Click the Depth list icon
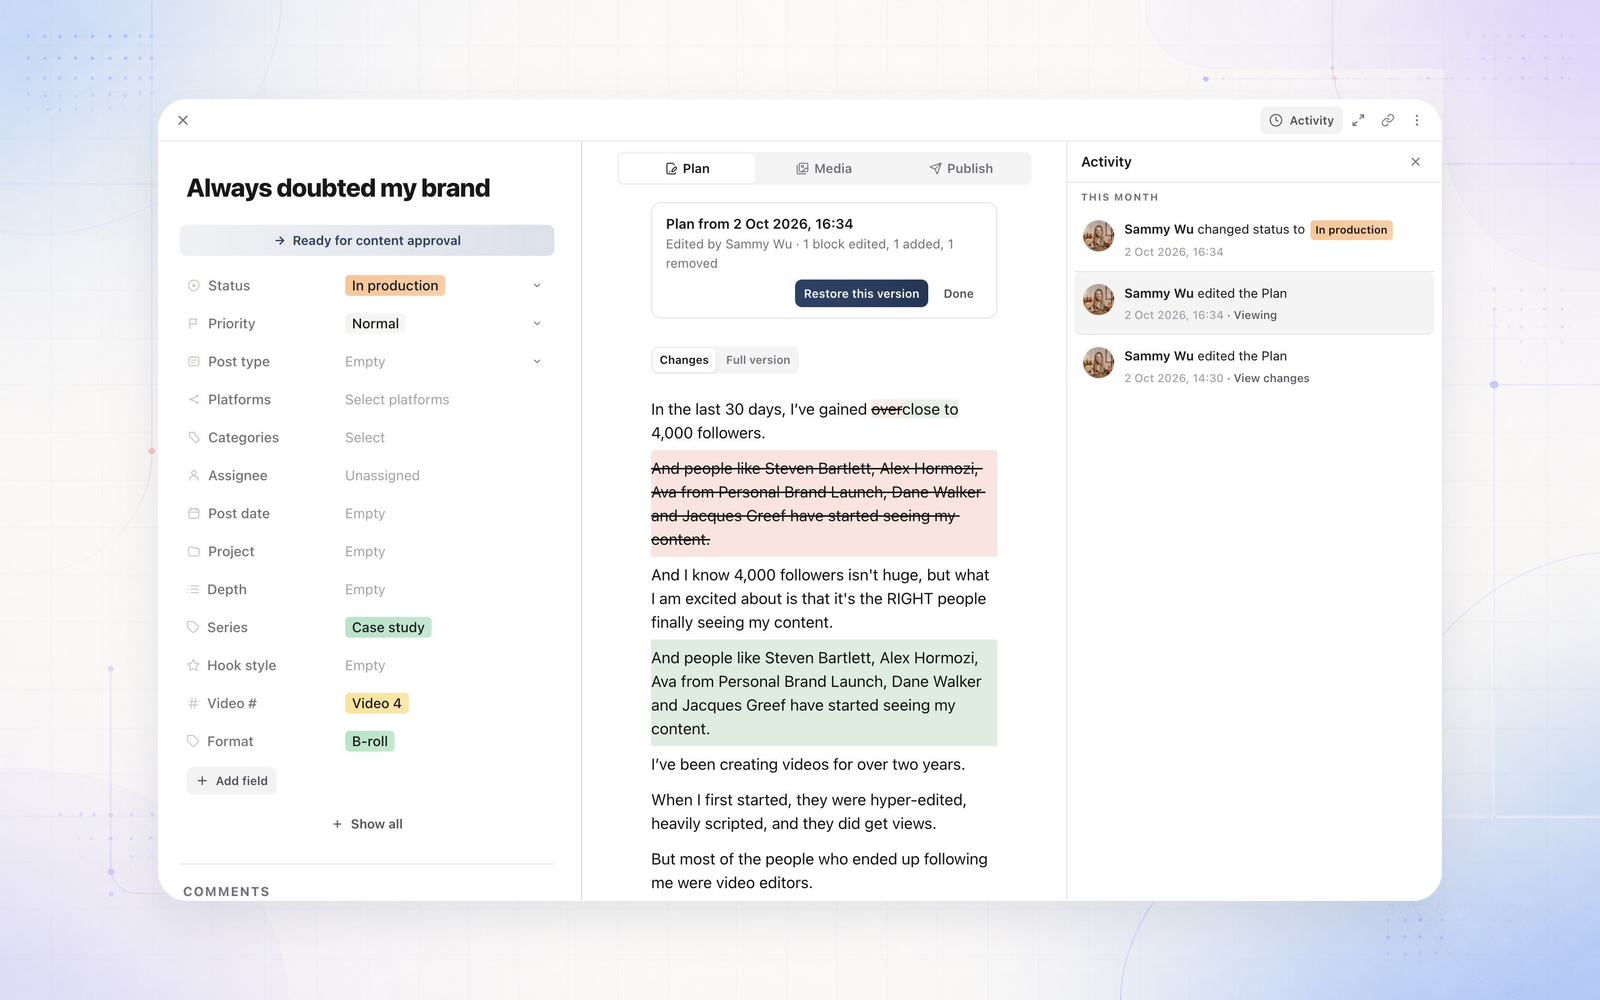The width and height of the screenshot is (1600, 1000). pos(194,590)
